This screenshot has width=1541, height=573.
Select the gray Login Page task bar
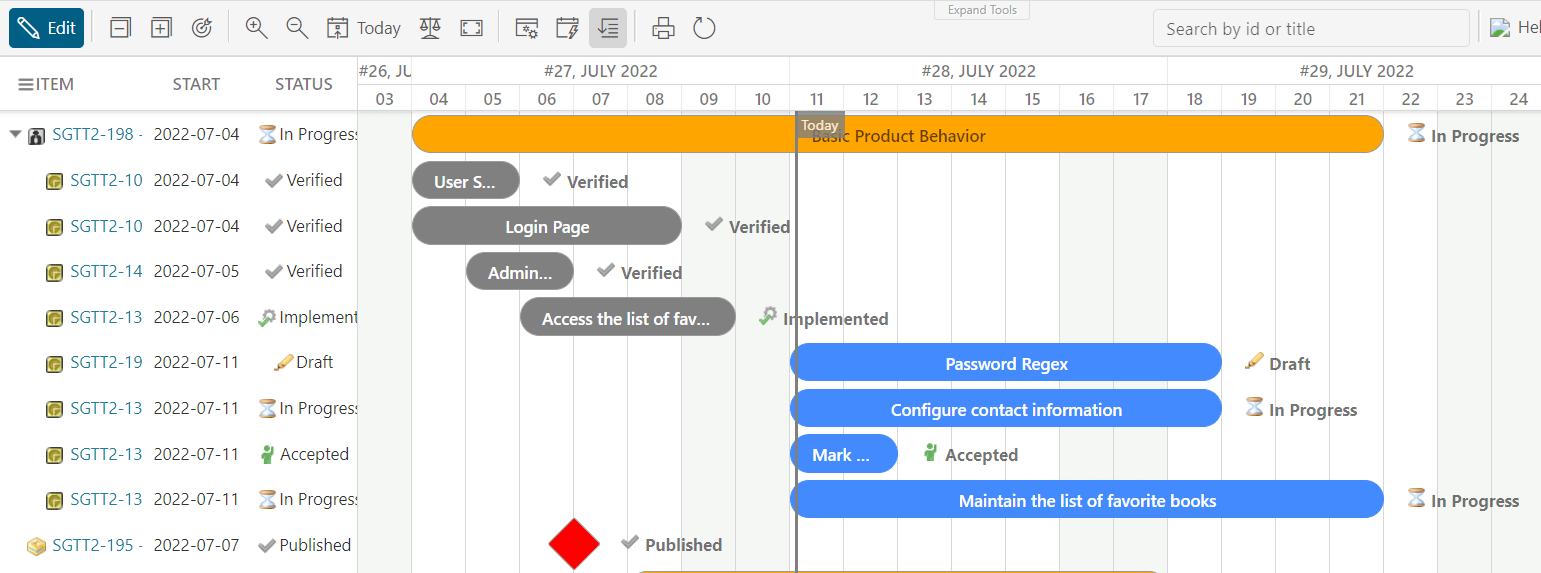[x=546, y=226]
